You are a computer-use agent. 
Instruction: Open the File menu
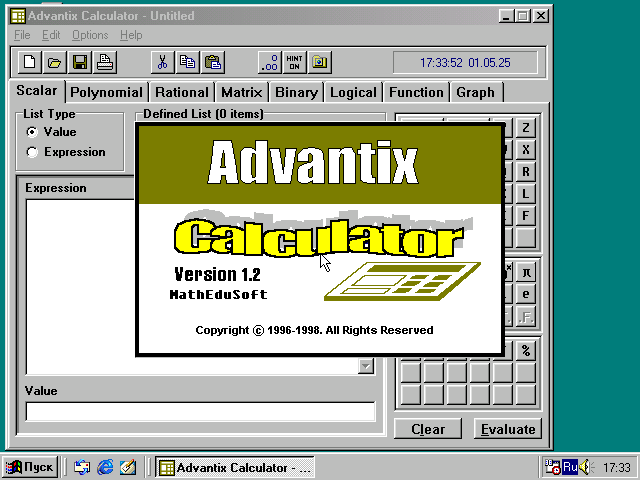click(22, 35)
